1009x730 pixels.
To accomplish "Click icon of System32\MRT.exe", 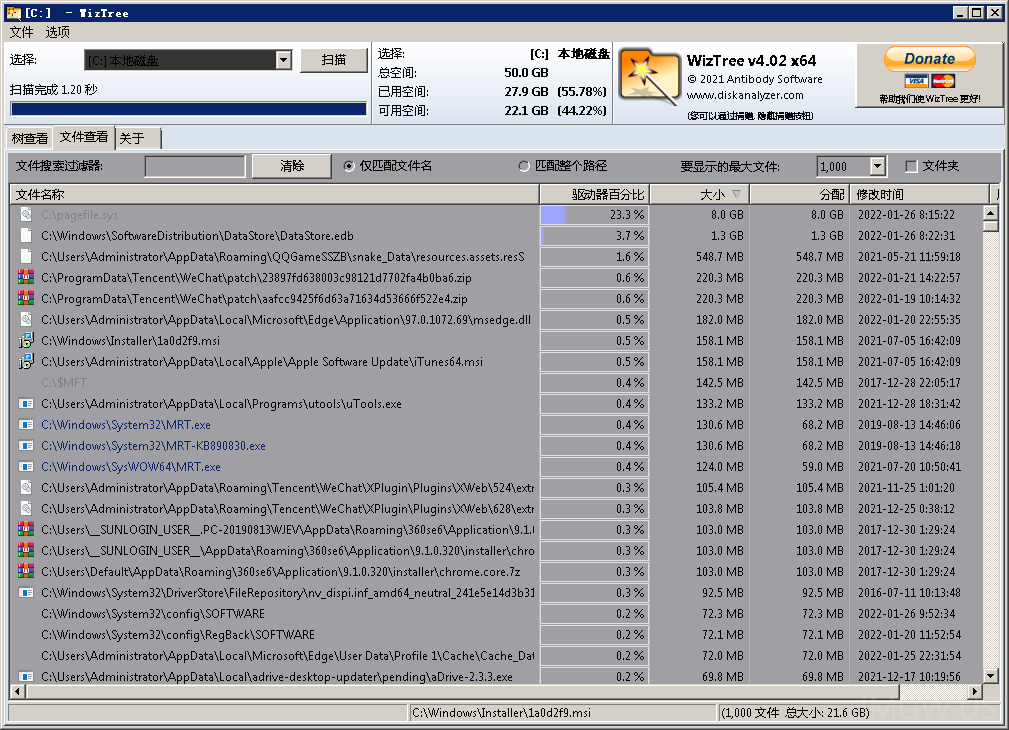I will coord(26,425).
